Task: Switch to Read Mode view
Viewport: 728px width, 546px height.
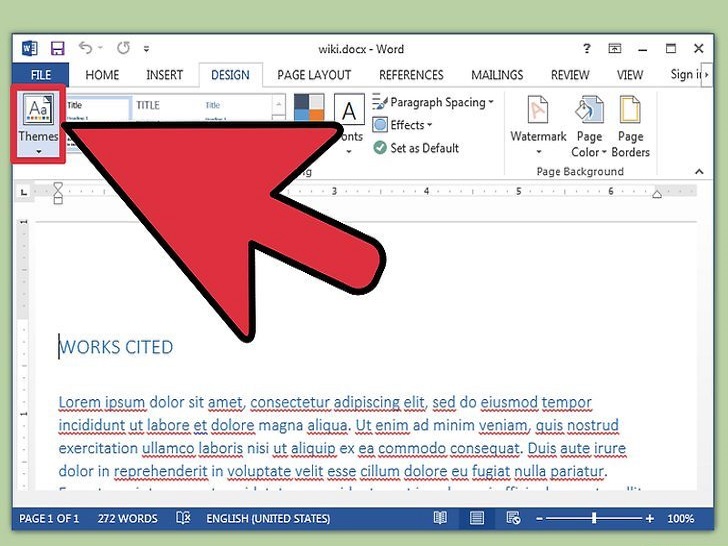Action: (x=440, y=518)
